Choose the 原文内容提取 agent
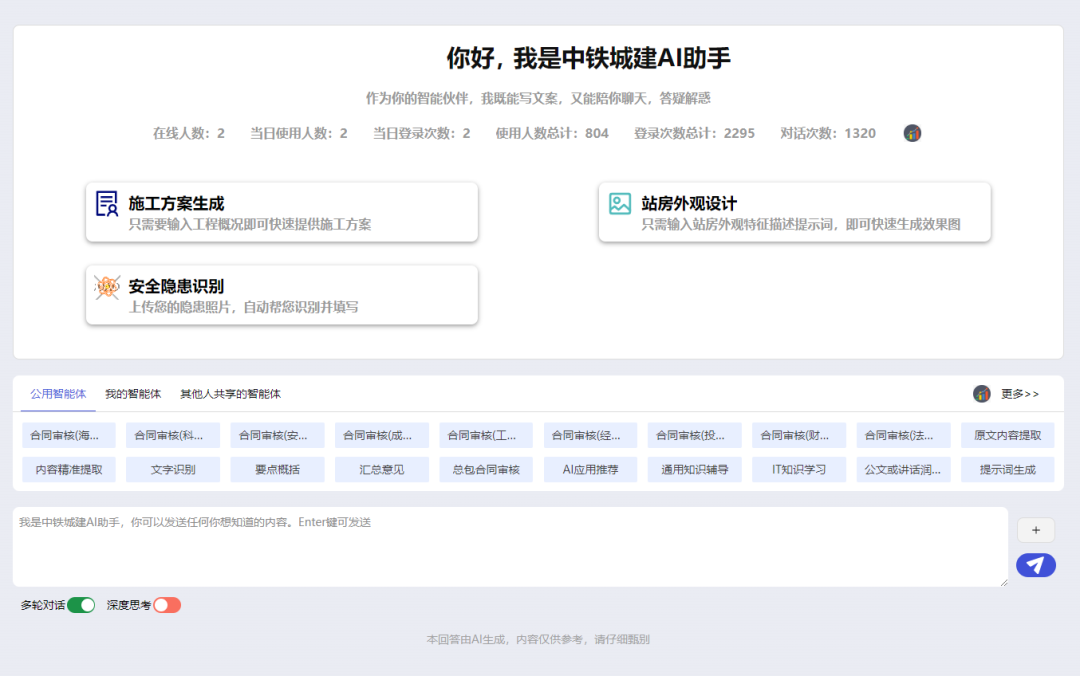Image resolution: width=1080 pixels, height=676 pixels. point(1008,436)
